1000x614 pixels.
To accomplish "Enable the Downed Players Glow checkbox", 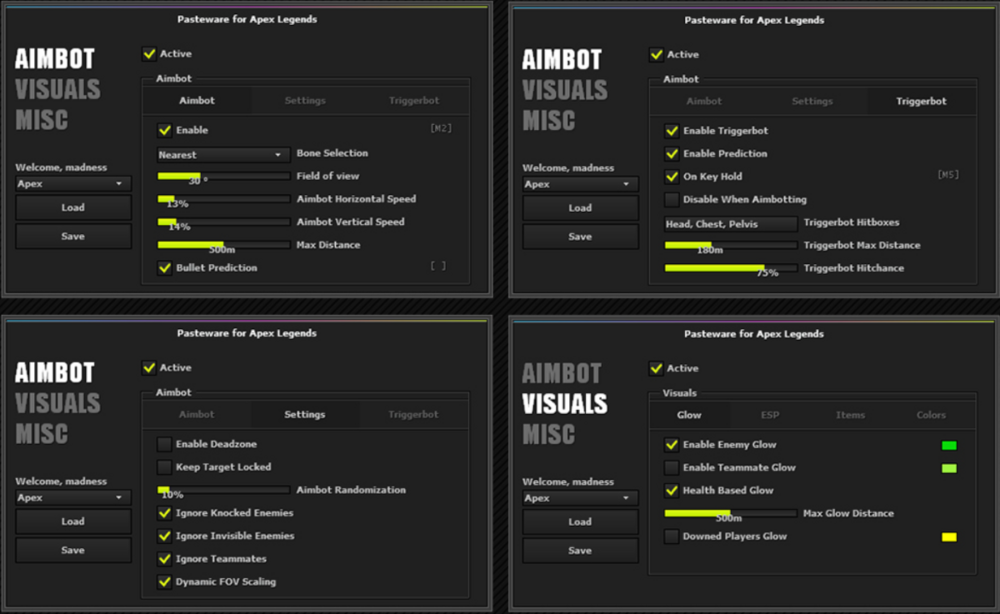I will point(672,536).
